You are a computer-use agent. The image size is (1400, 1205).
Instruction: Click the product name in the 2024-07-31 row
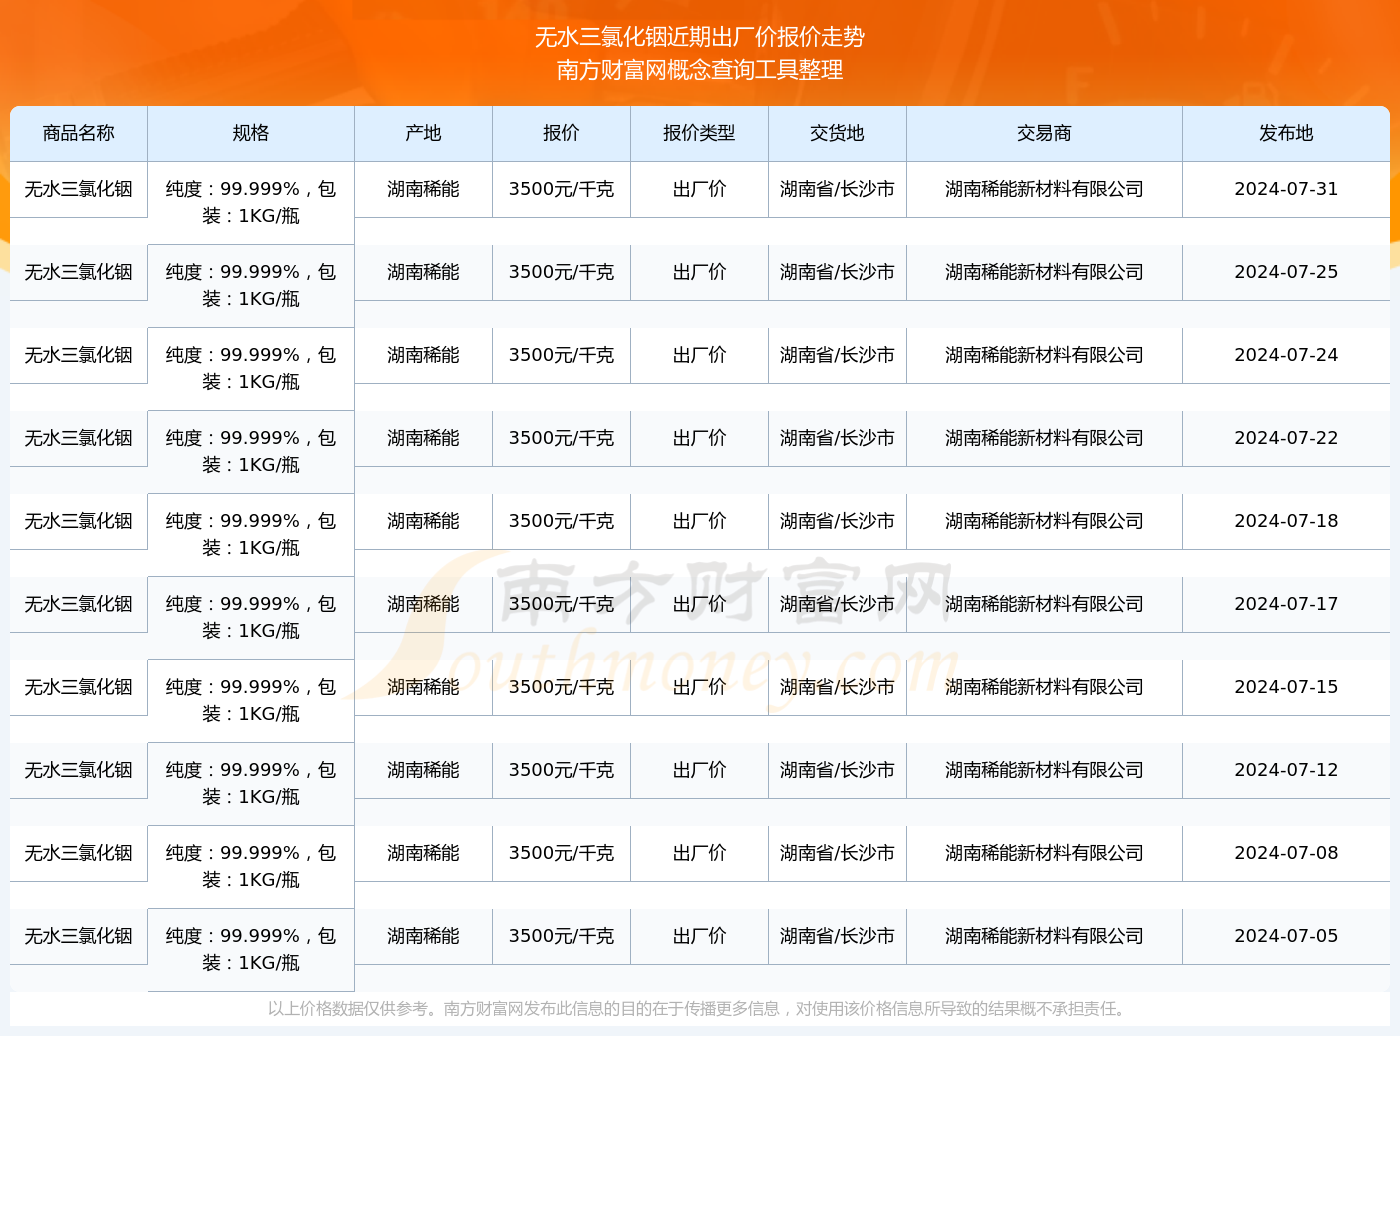pyautogui.click(x=79, y=189)
